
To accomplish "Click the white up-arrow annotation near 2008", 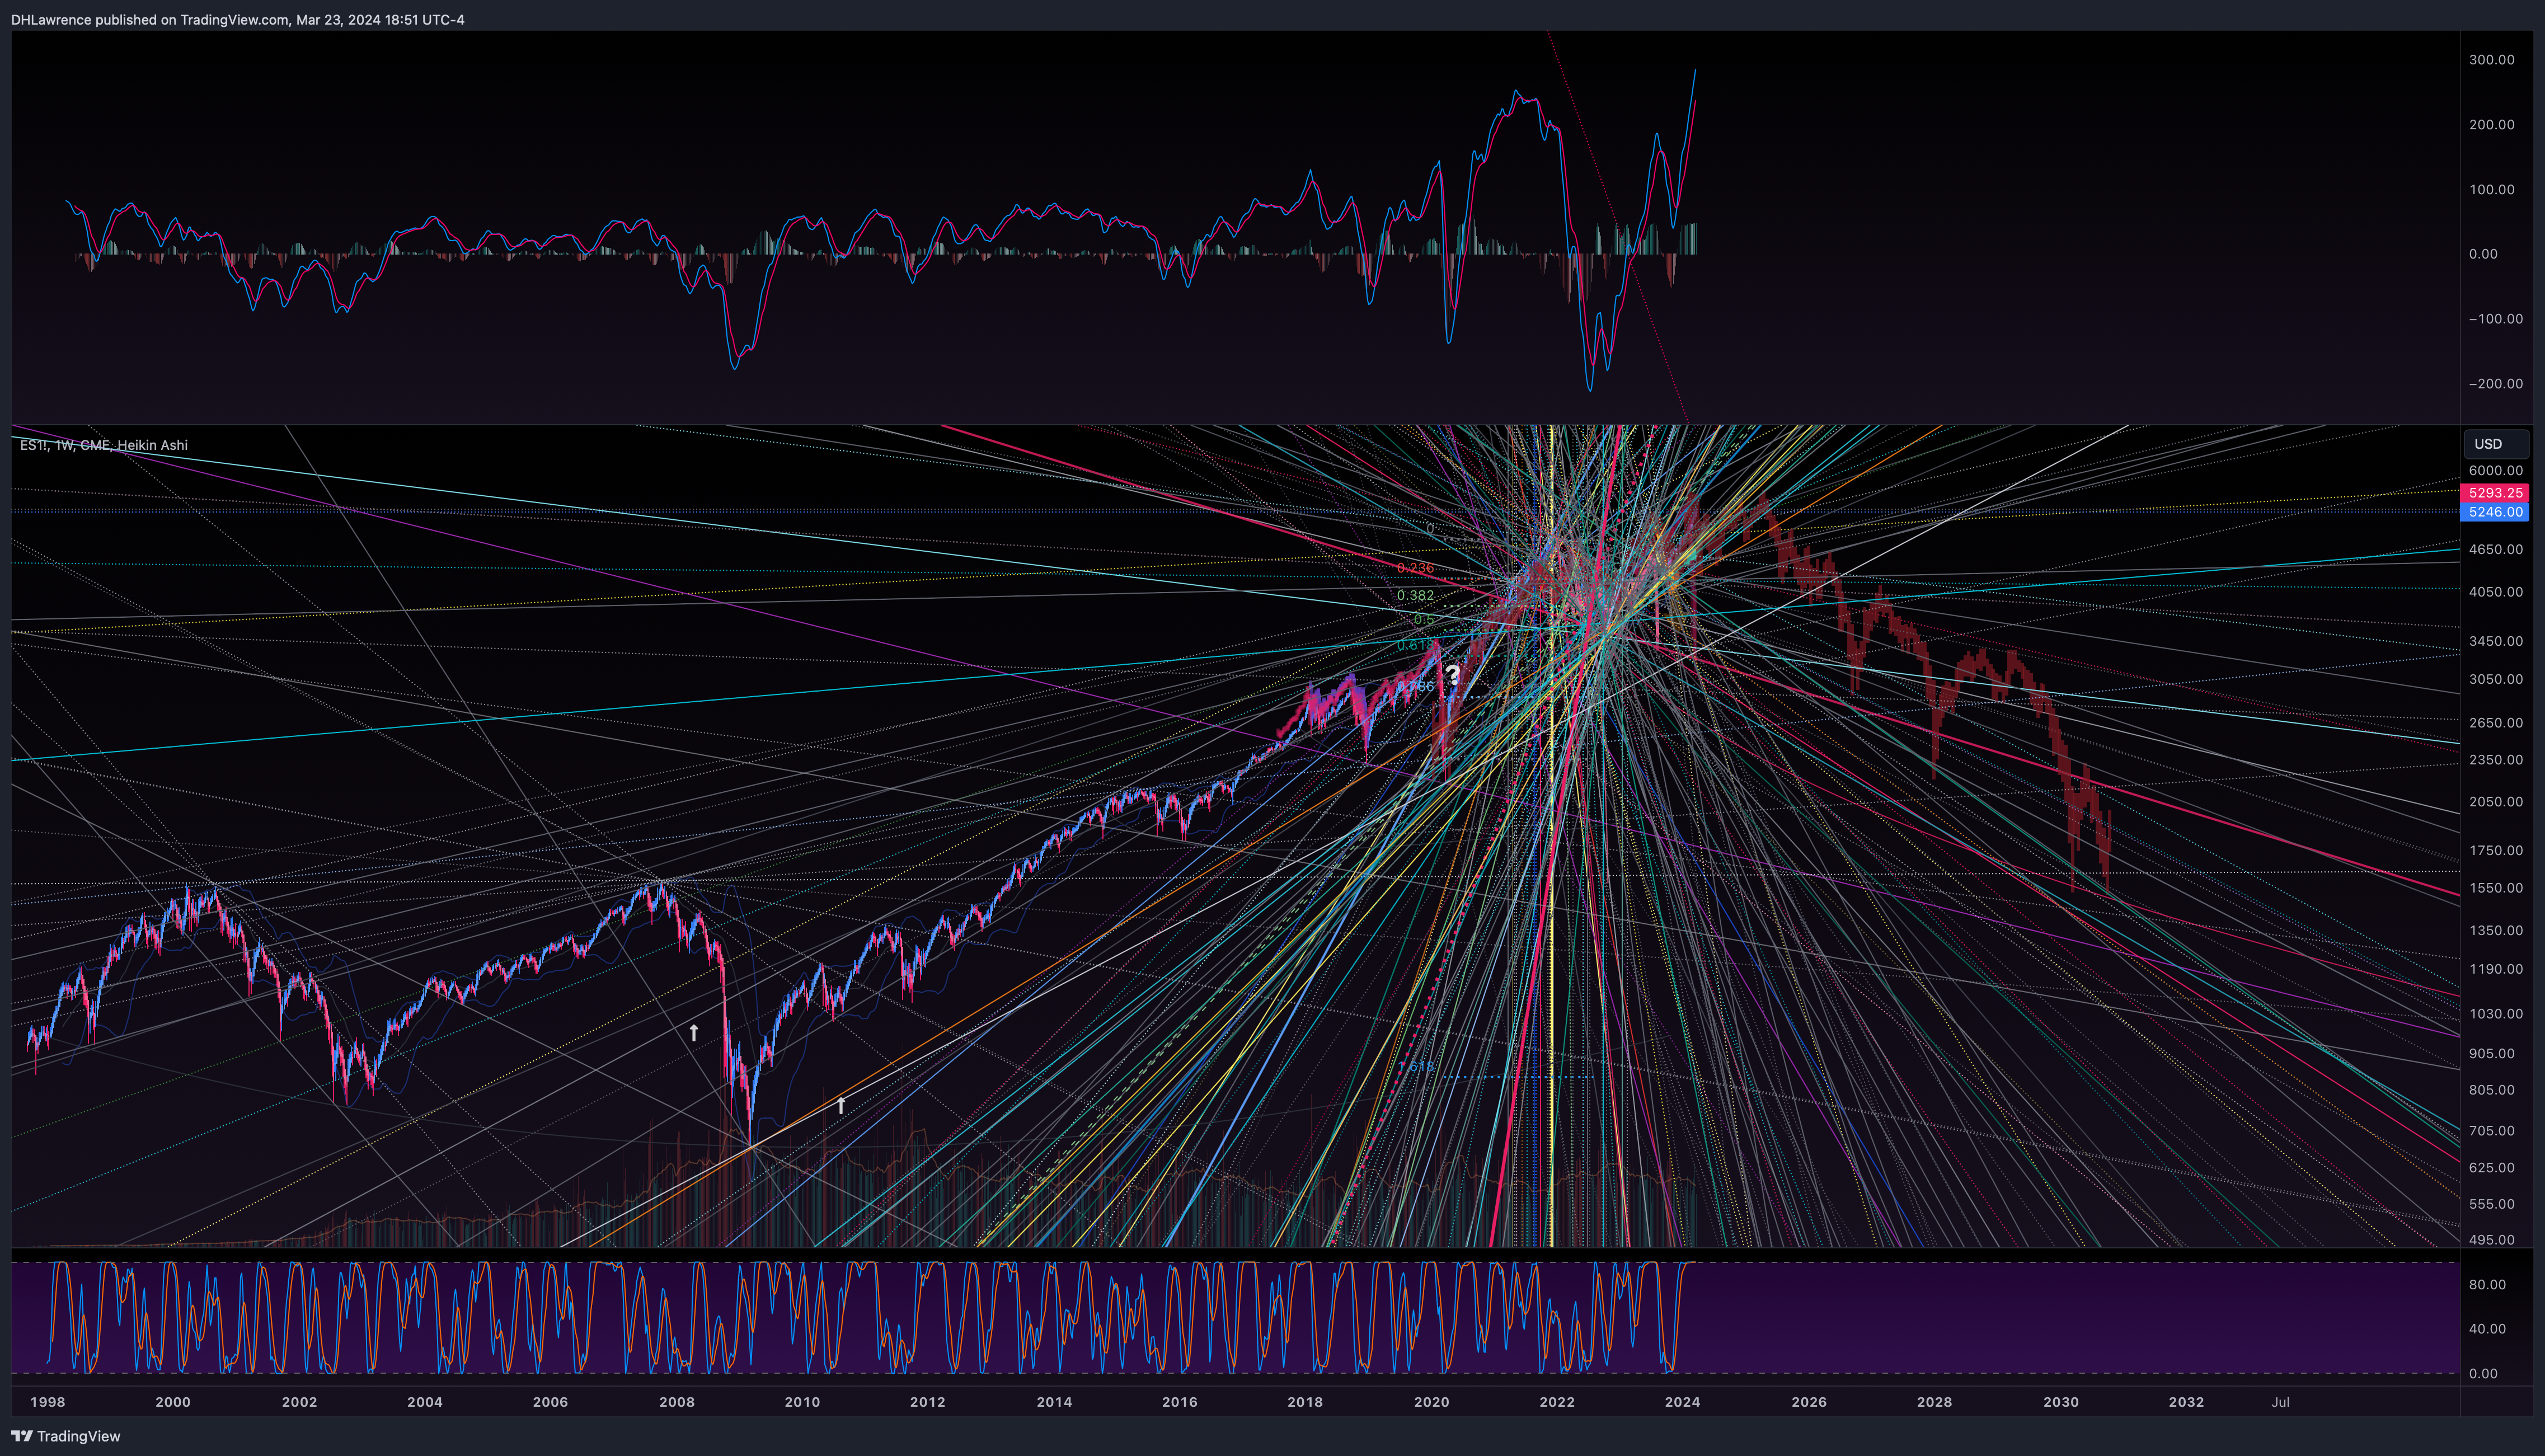I will [x=694, y=1032].
